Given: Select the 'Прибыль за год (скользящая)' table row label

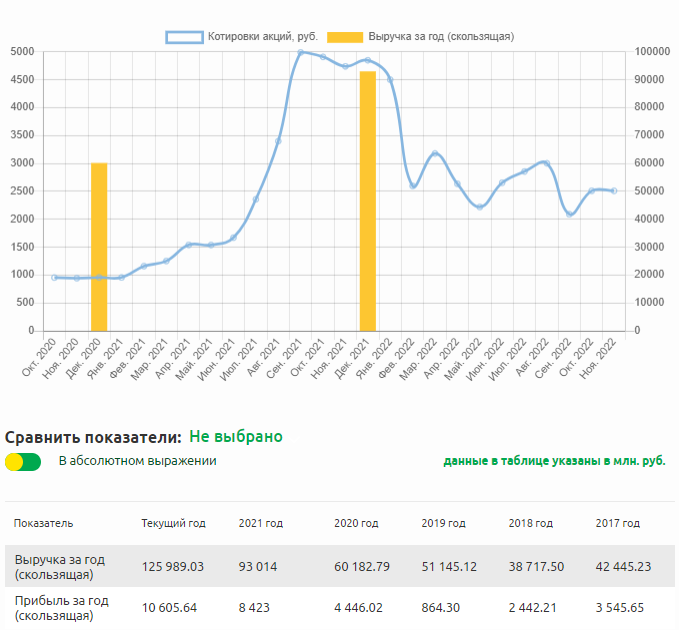Looking at the screenshot, I should 60,608.
